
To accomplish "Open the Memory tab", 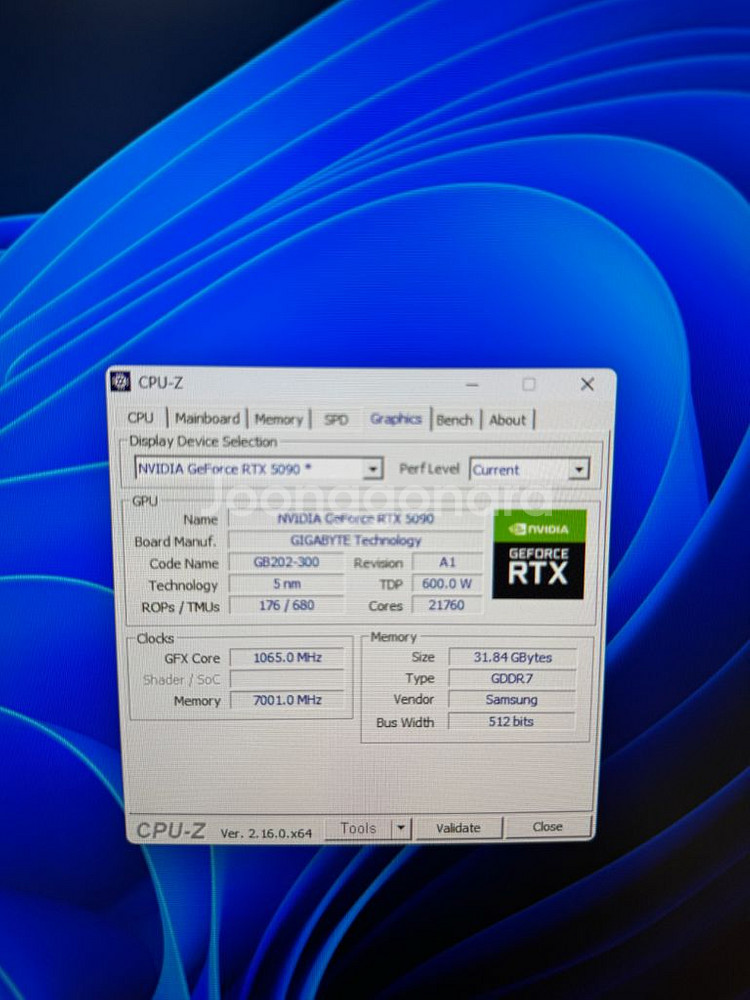I will (x=279, y=419).
